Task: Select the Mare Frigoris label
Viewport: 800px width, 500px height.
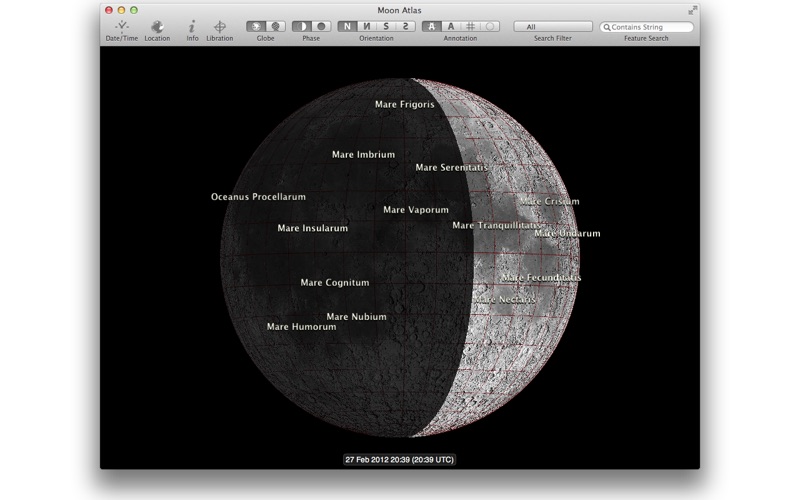Action: click(x=405, y=104)
